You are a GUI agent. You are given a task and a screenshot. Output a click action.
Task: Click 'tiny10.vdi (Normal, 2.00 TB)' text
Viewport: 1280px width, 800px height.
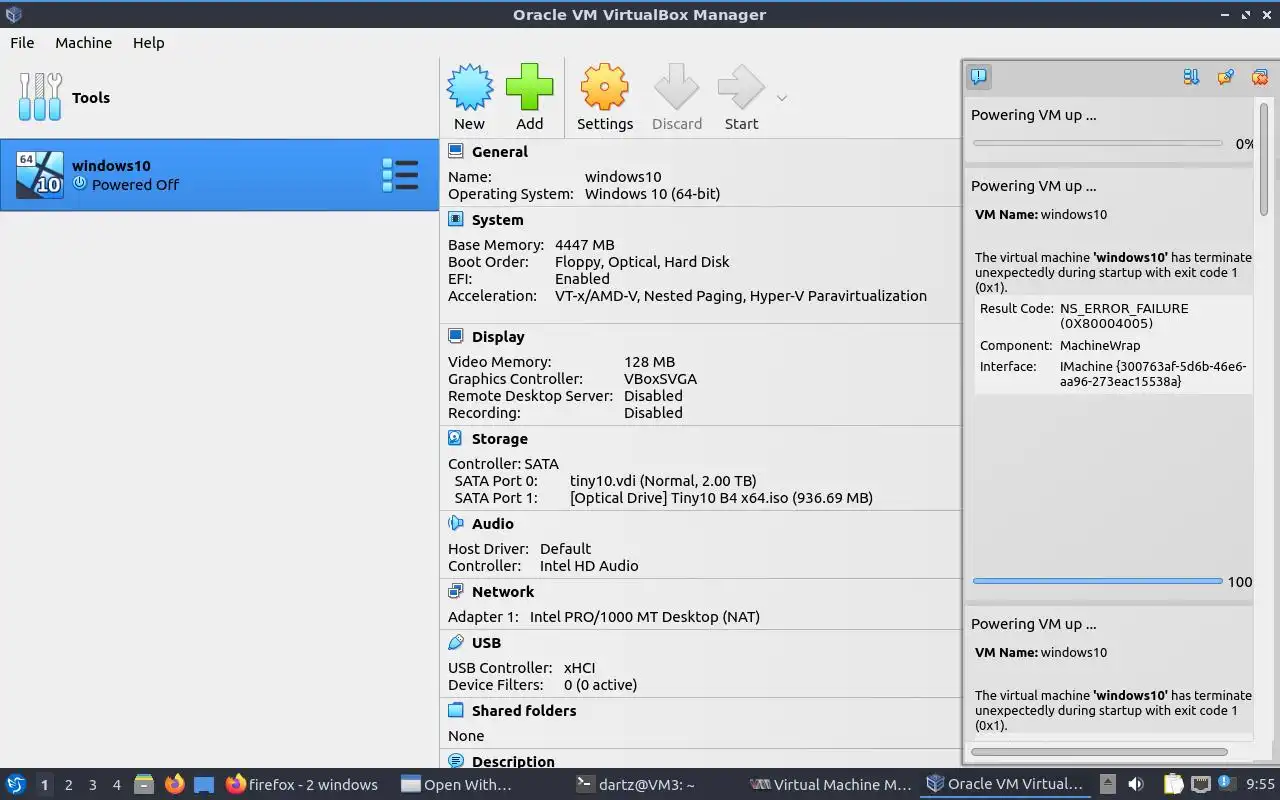point(663,481)
